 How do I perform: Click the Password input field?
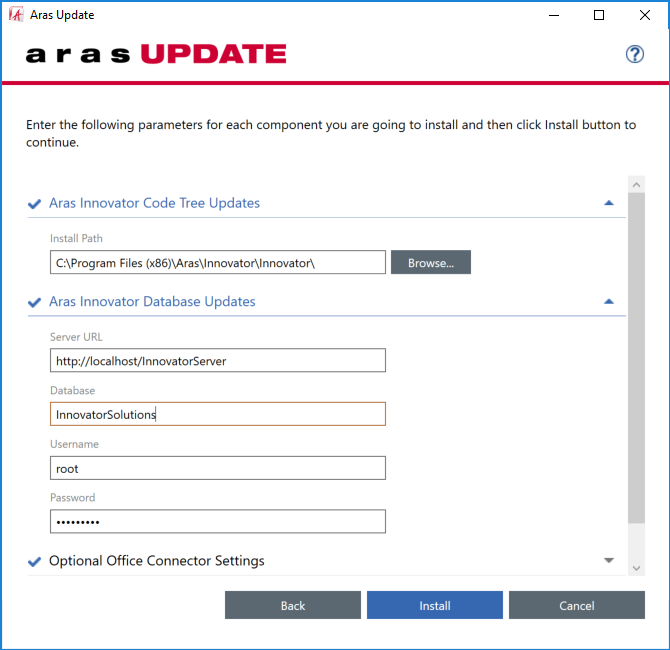tap(217, 522)
